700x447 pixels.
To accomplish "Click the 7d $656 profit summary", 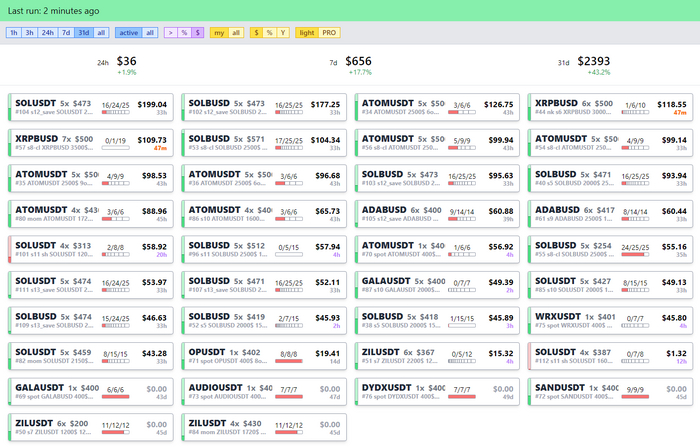I will 358,65.
